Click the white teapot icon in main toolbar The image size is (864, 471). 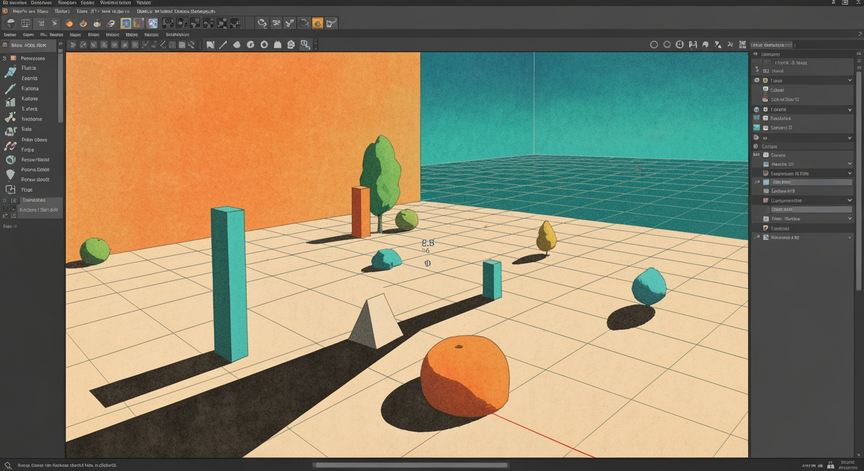point(97,23)
